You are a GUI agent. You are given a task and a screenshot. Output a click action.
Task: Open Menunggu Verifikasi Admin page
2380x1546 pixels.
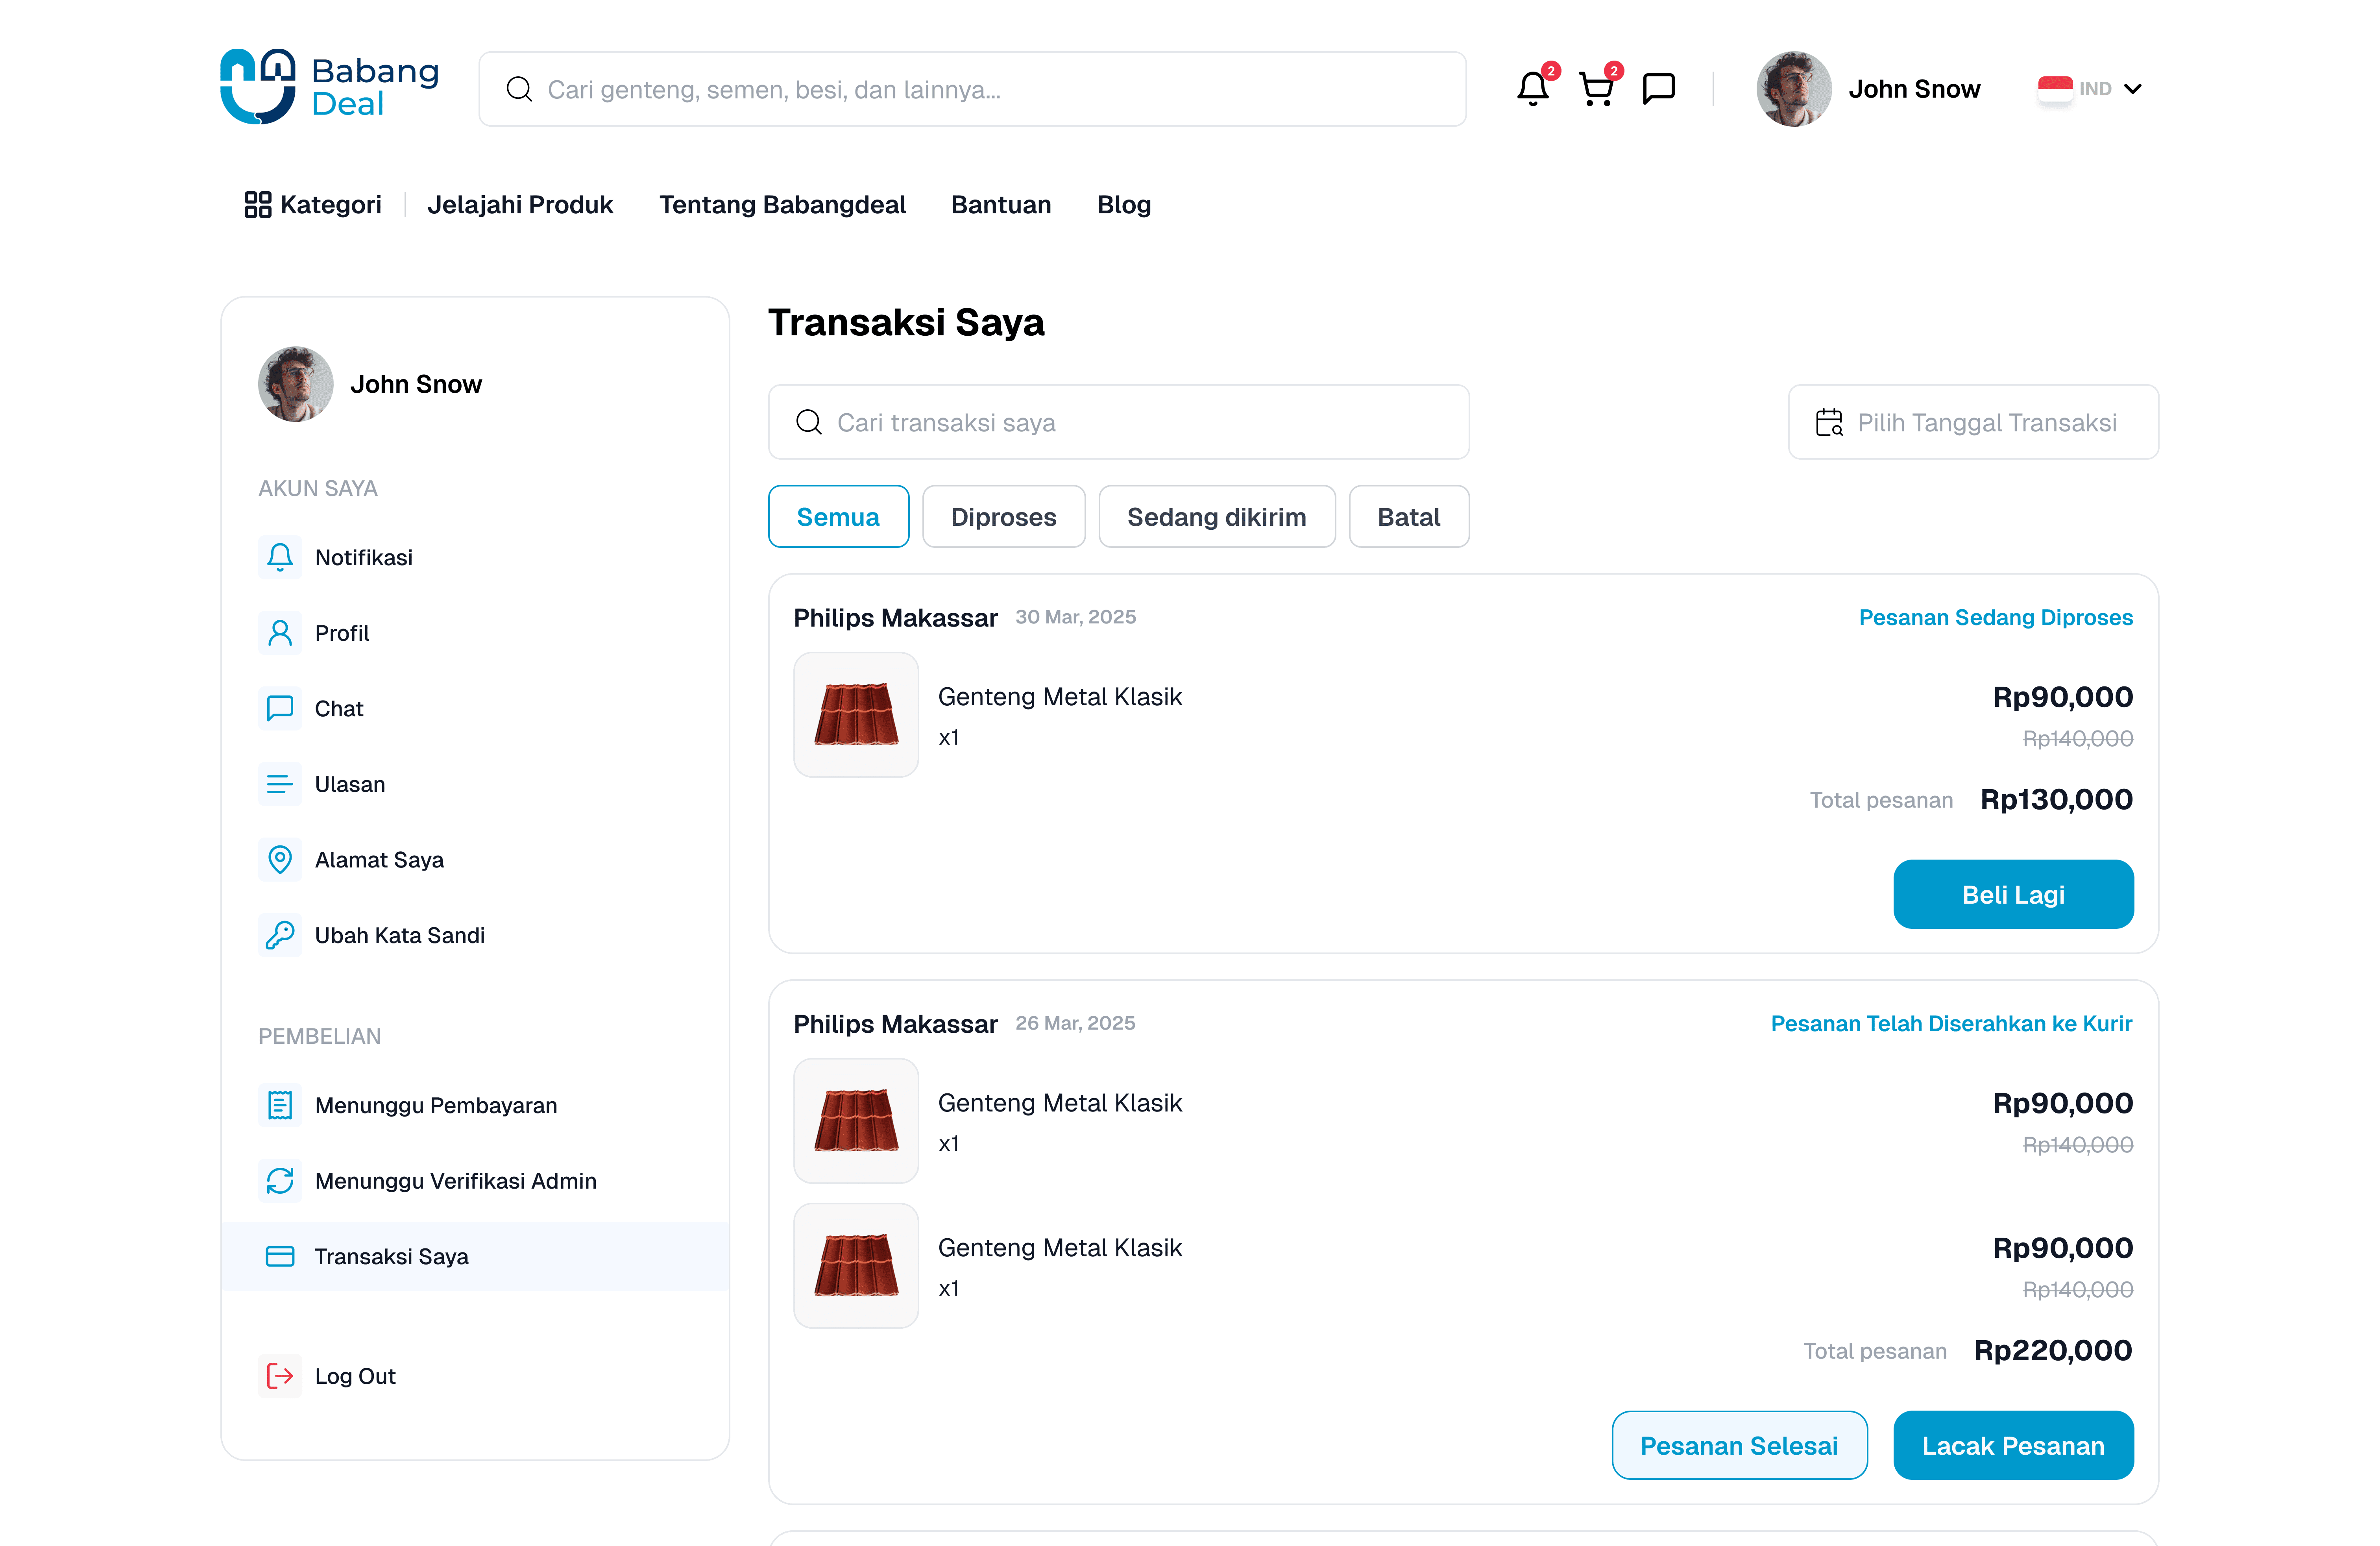pos(455,1181)
